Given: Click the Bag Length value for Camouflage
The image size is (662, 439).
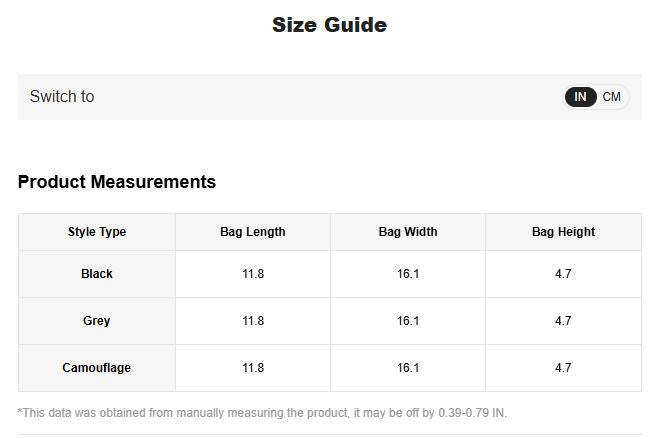Looking at the screenshot, I should click(253, 368).
